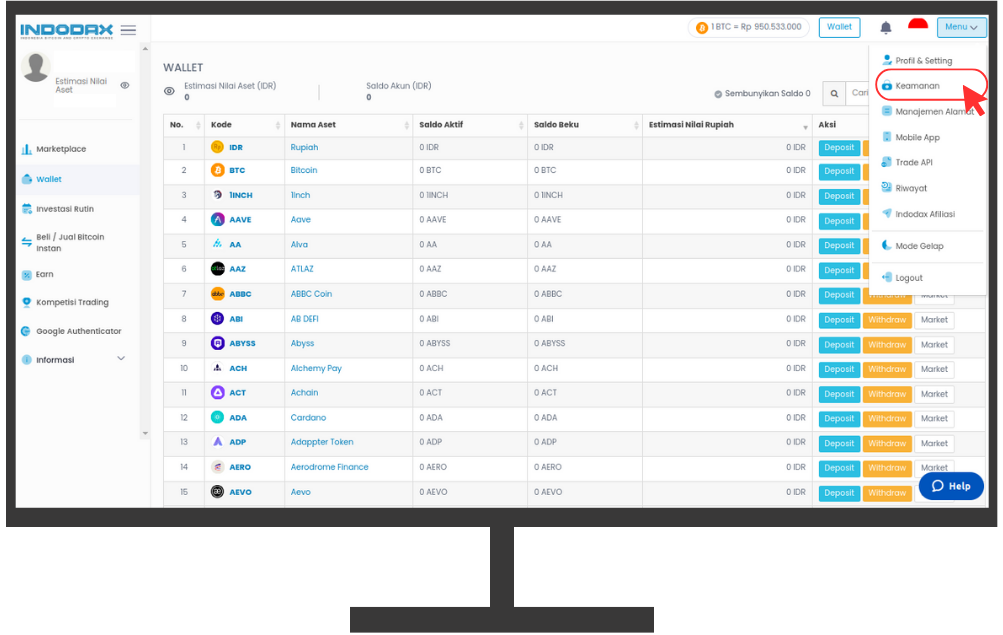This screenshot has height=635, width=1003.
Task: Switch on Mode Gelap dark mode
Action: pos(913,246)
